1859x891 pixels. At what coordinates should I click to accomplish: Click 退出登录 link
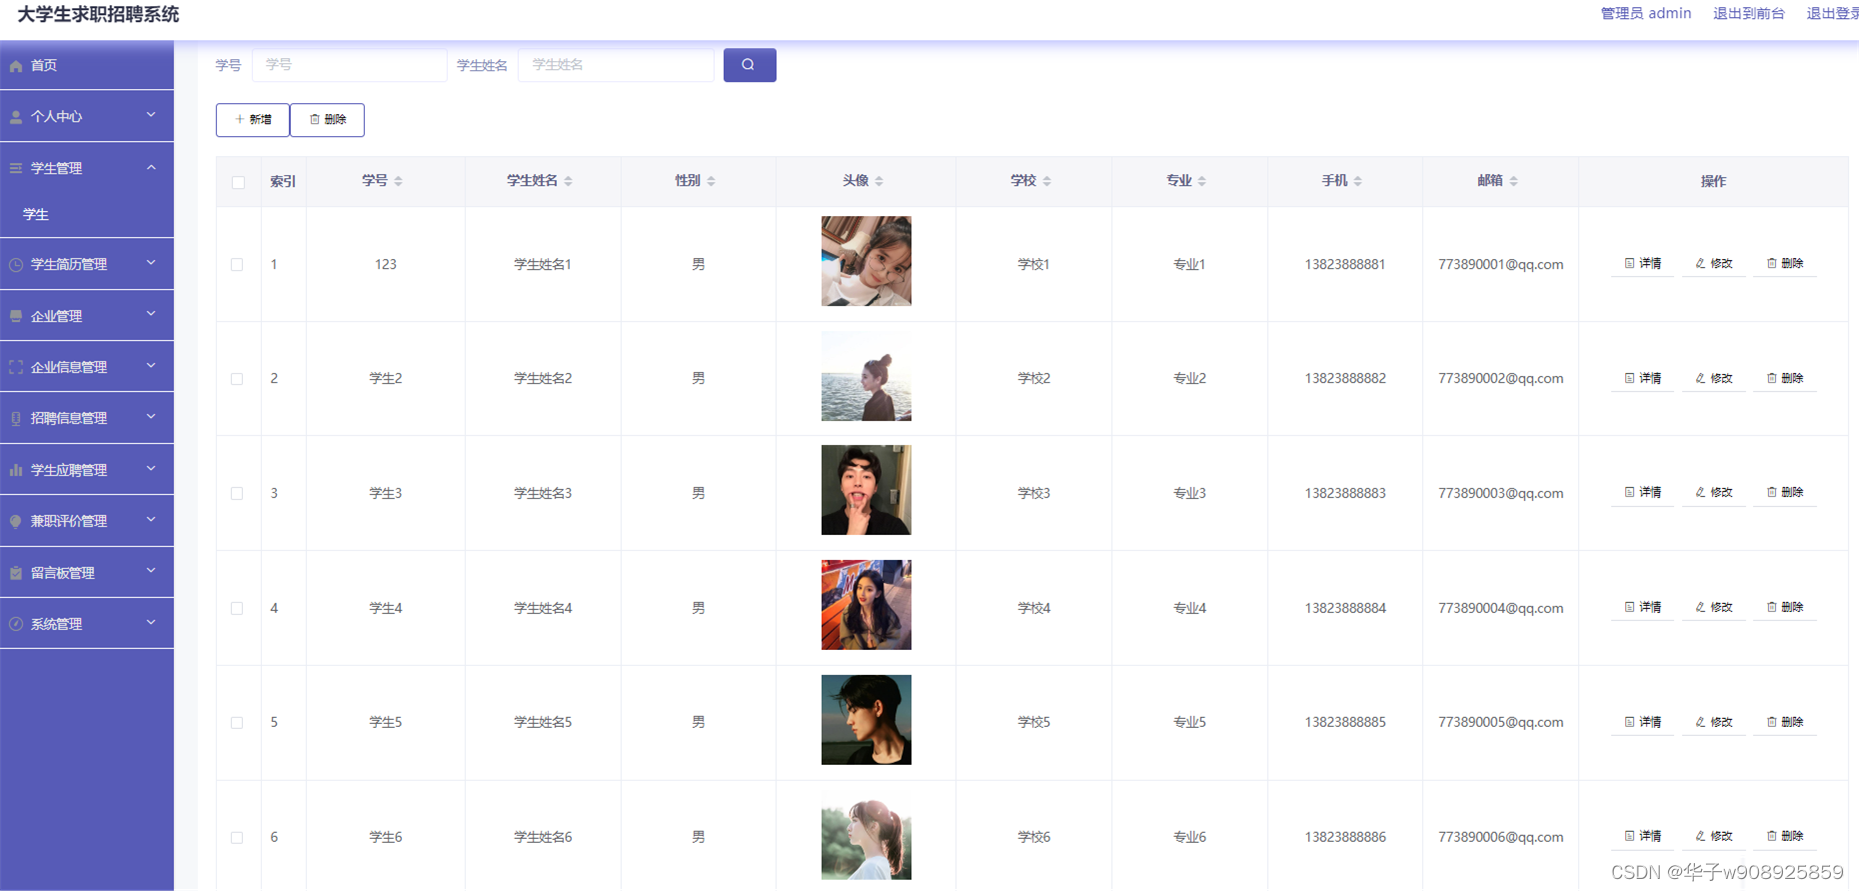coord(1832,14)
